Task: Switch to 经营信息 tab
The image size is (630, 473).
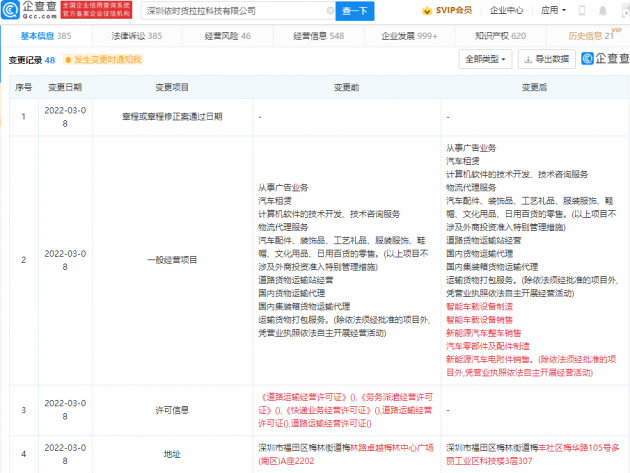Action: 319,36
